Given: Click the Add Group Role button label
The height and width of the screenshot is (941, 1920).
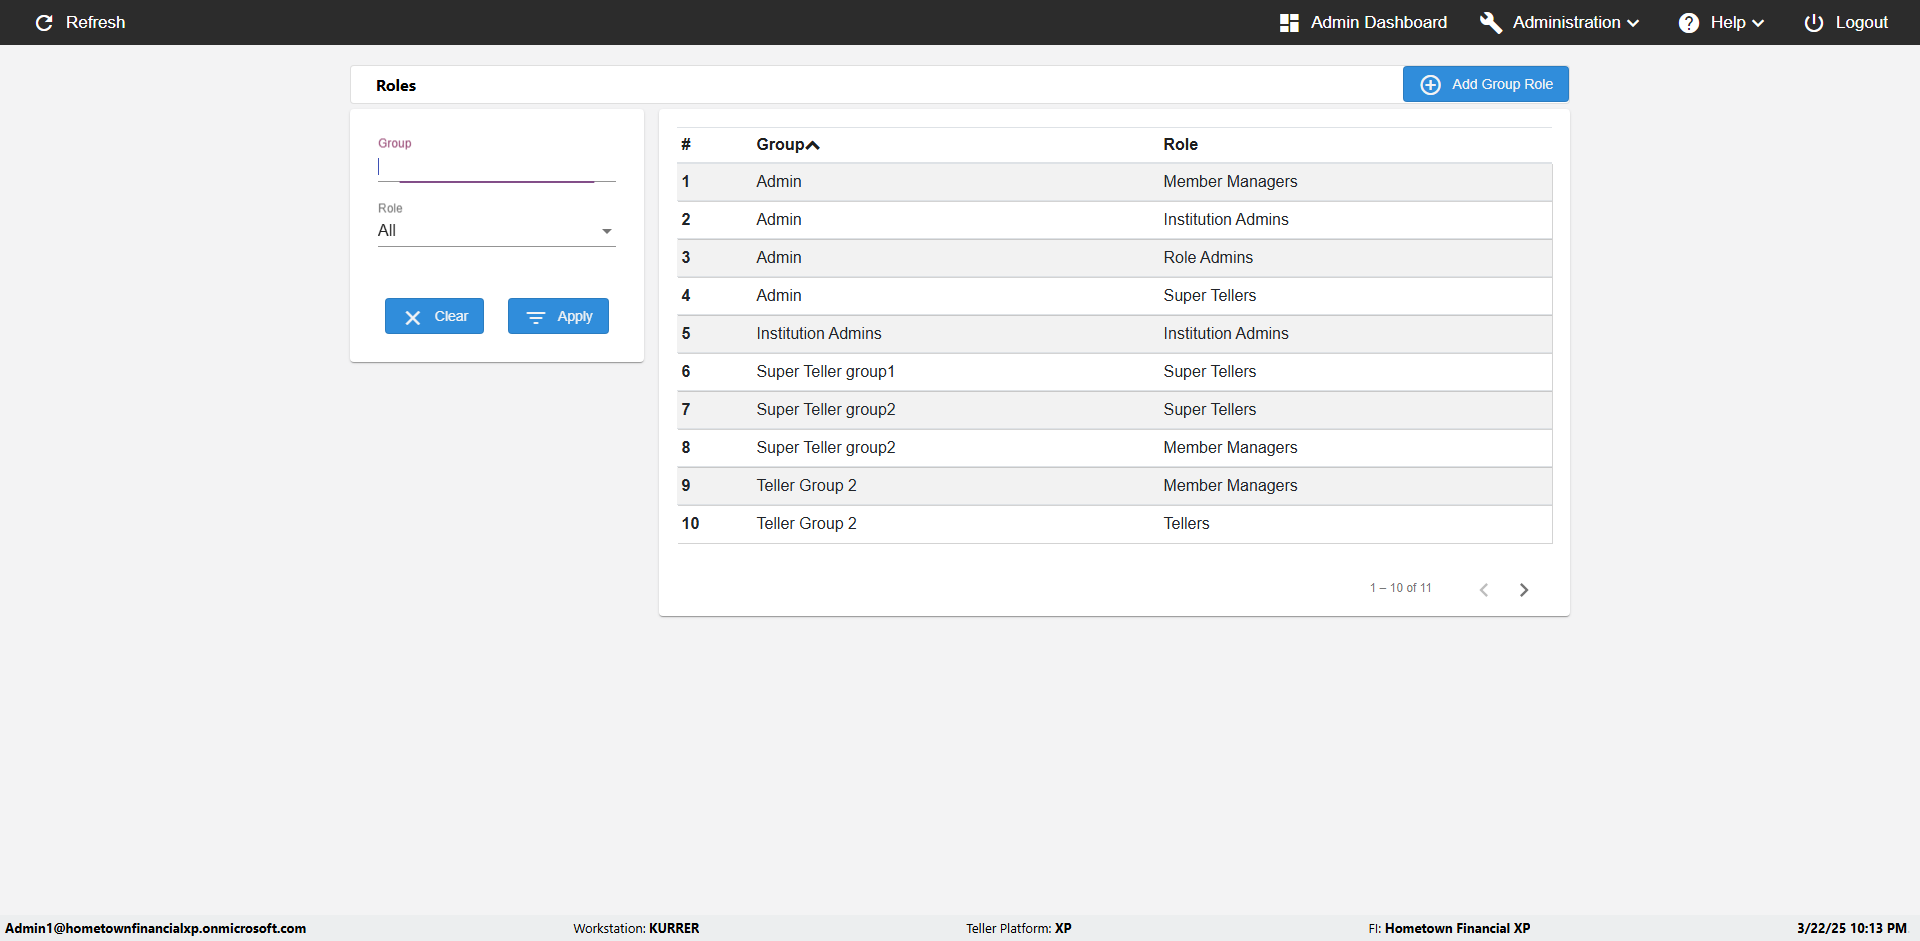Looking at the screenshot, I should point(1502,85).
